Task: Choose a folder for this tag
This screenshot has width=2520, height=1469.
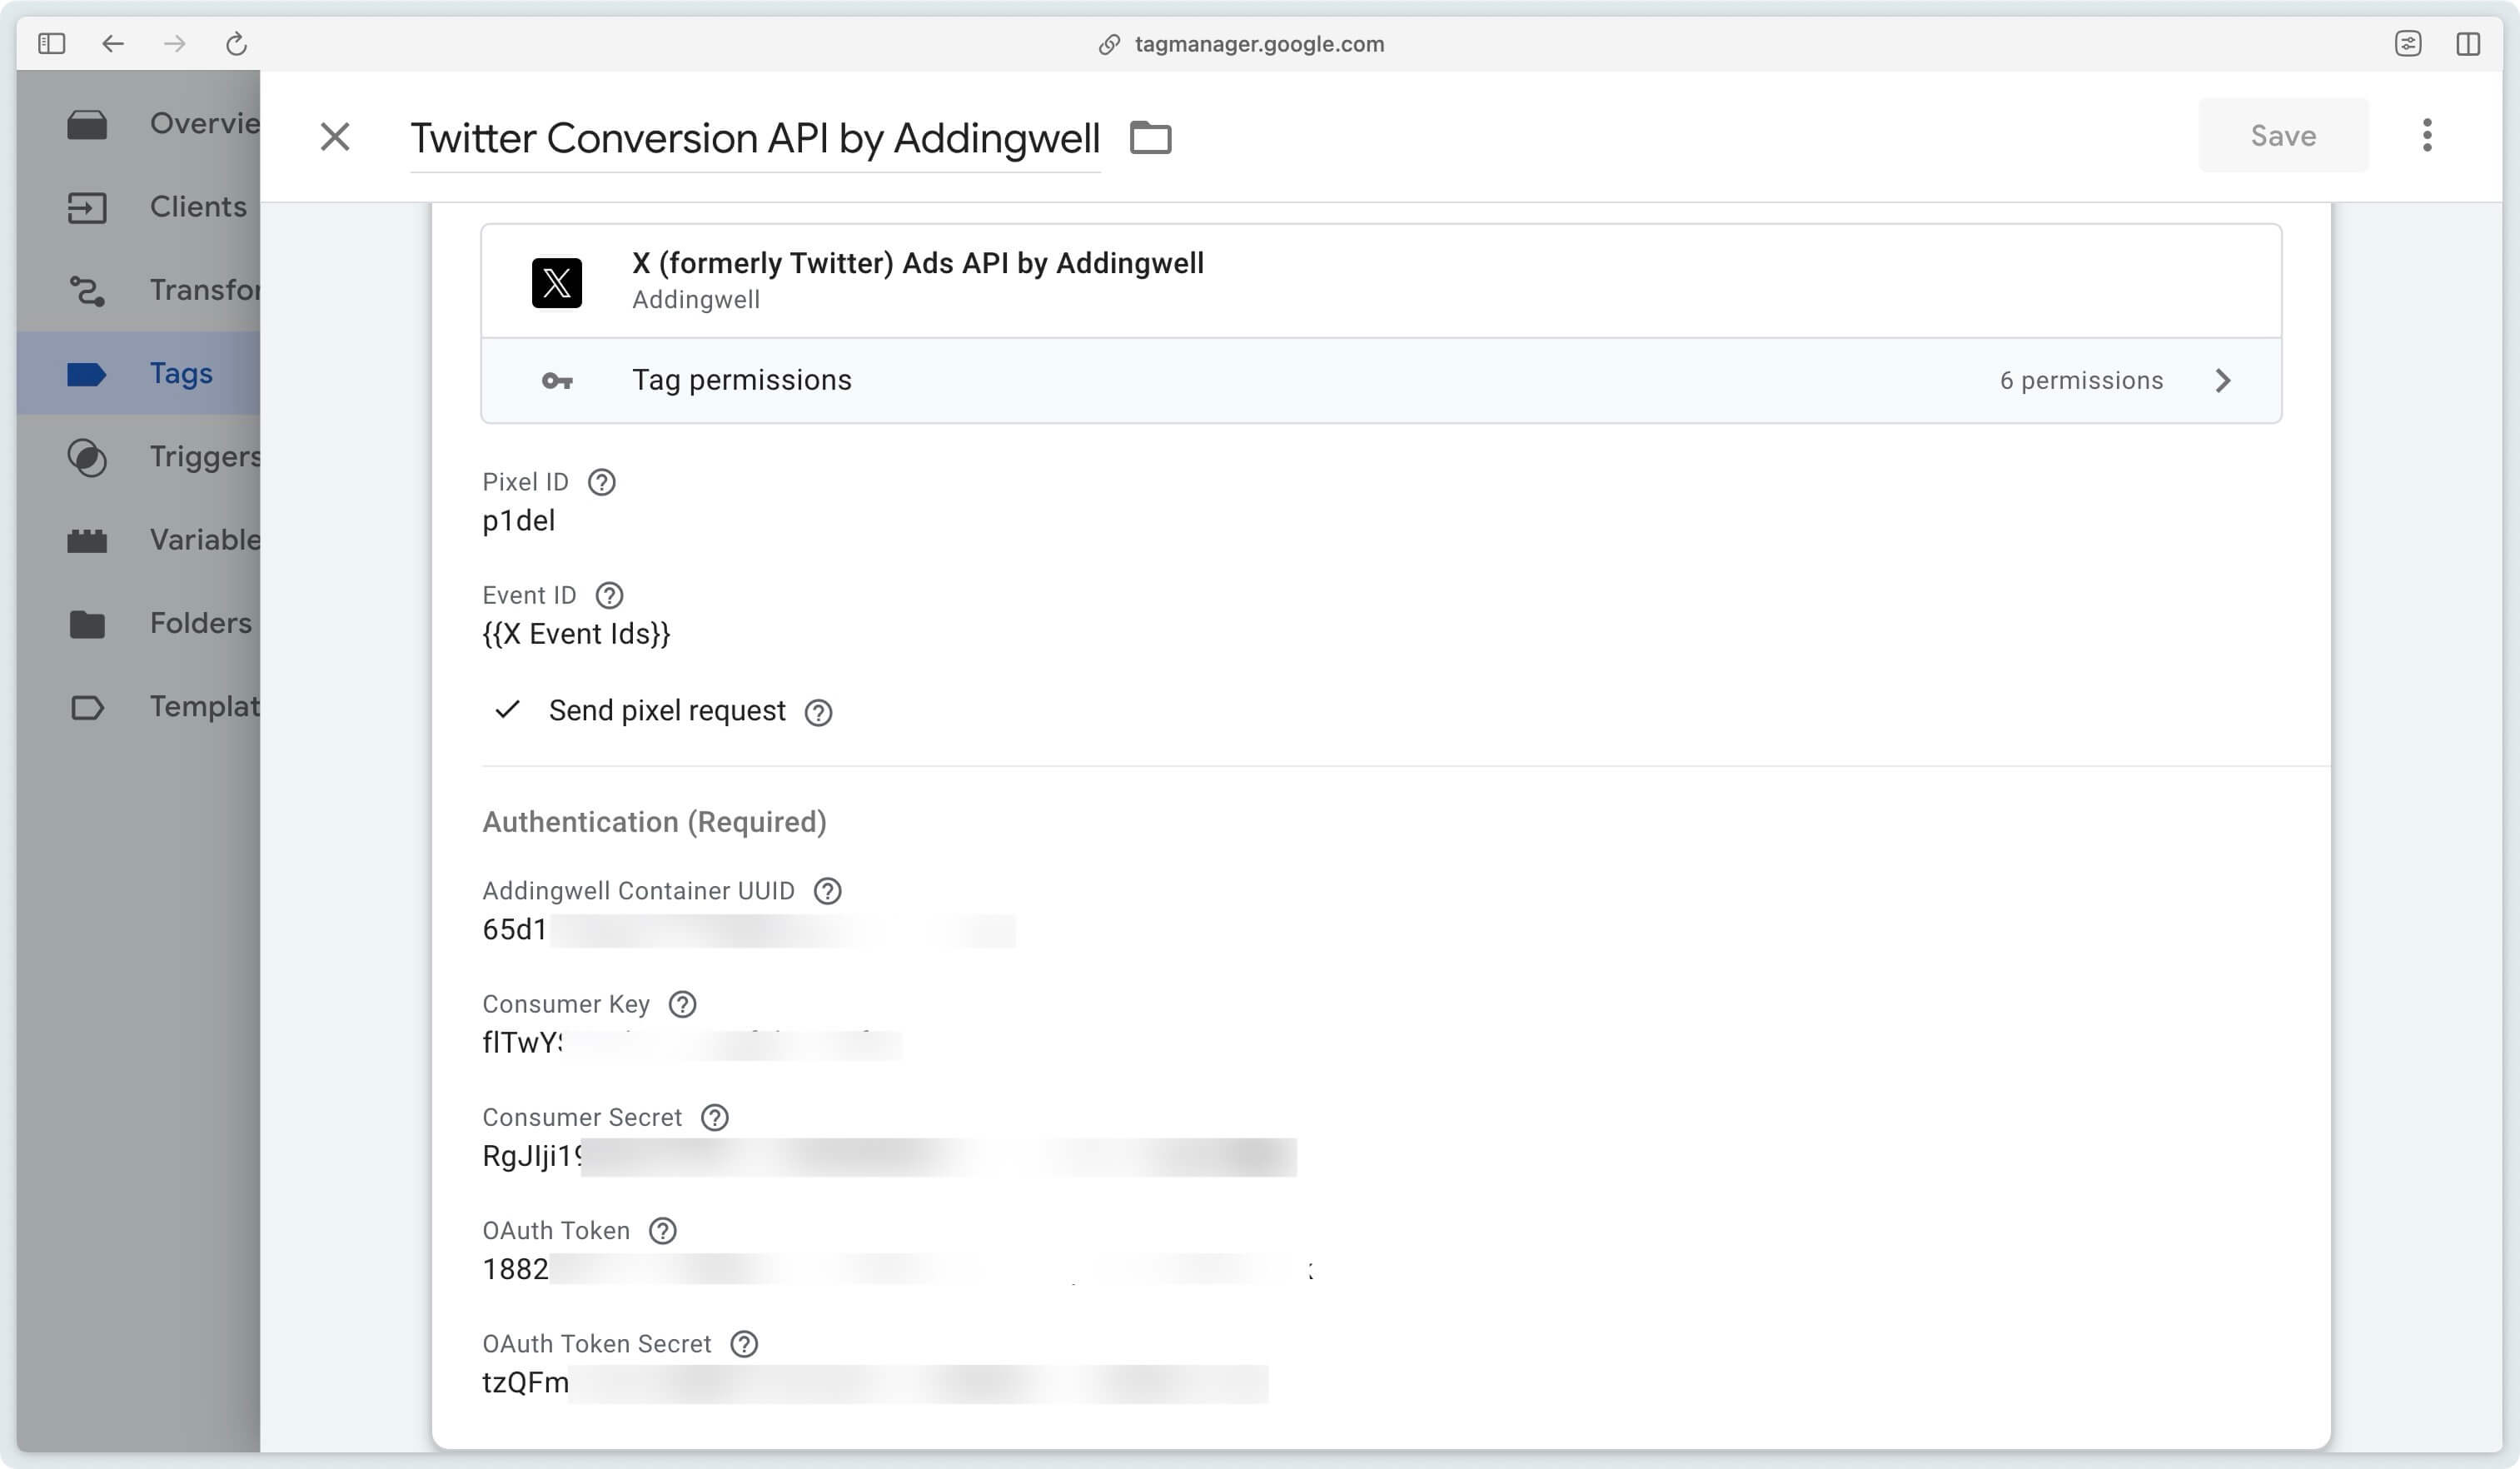Action: (1150, 137)
